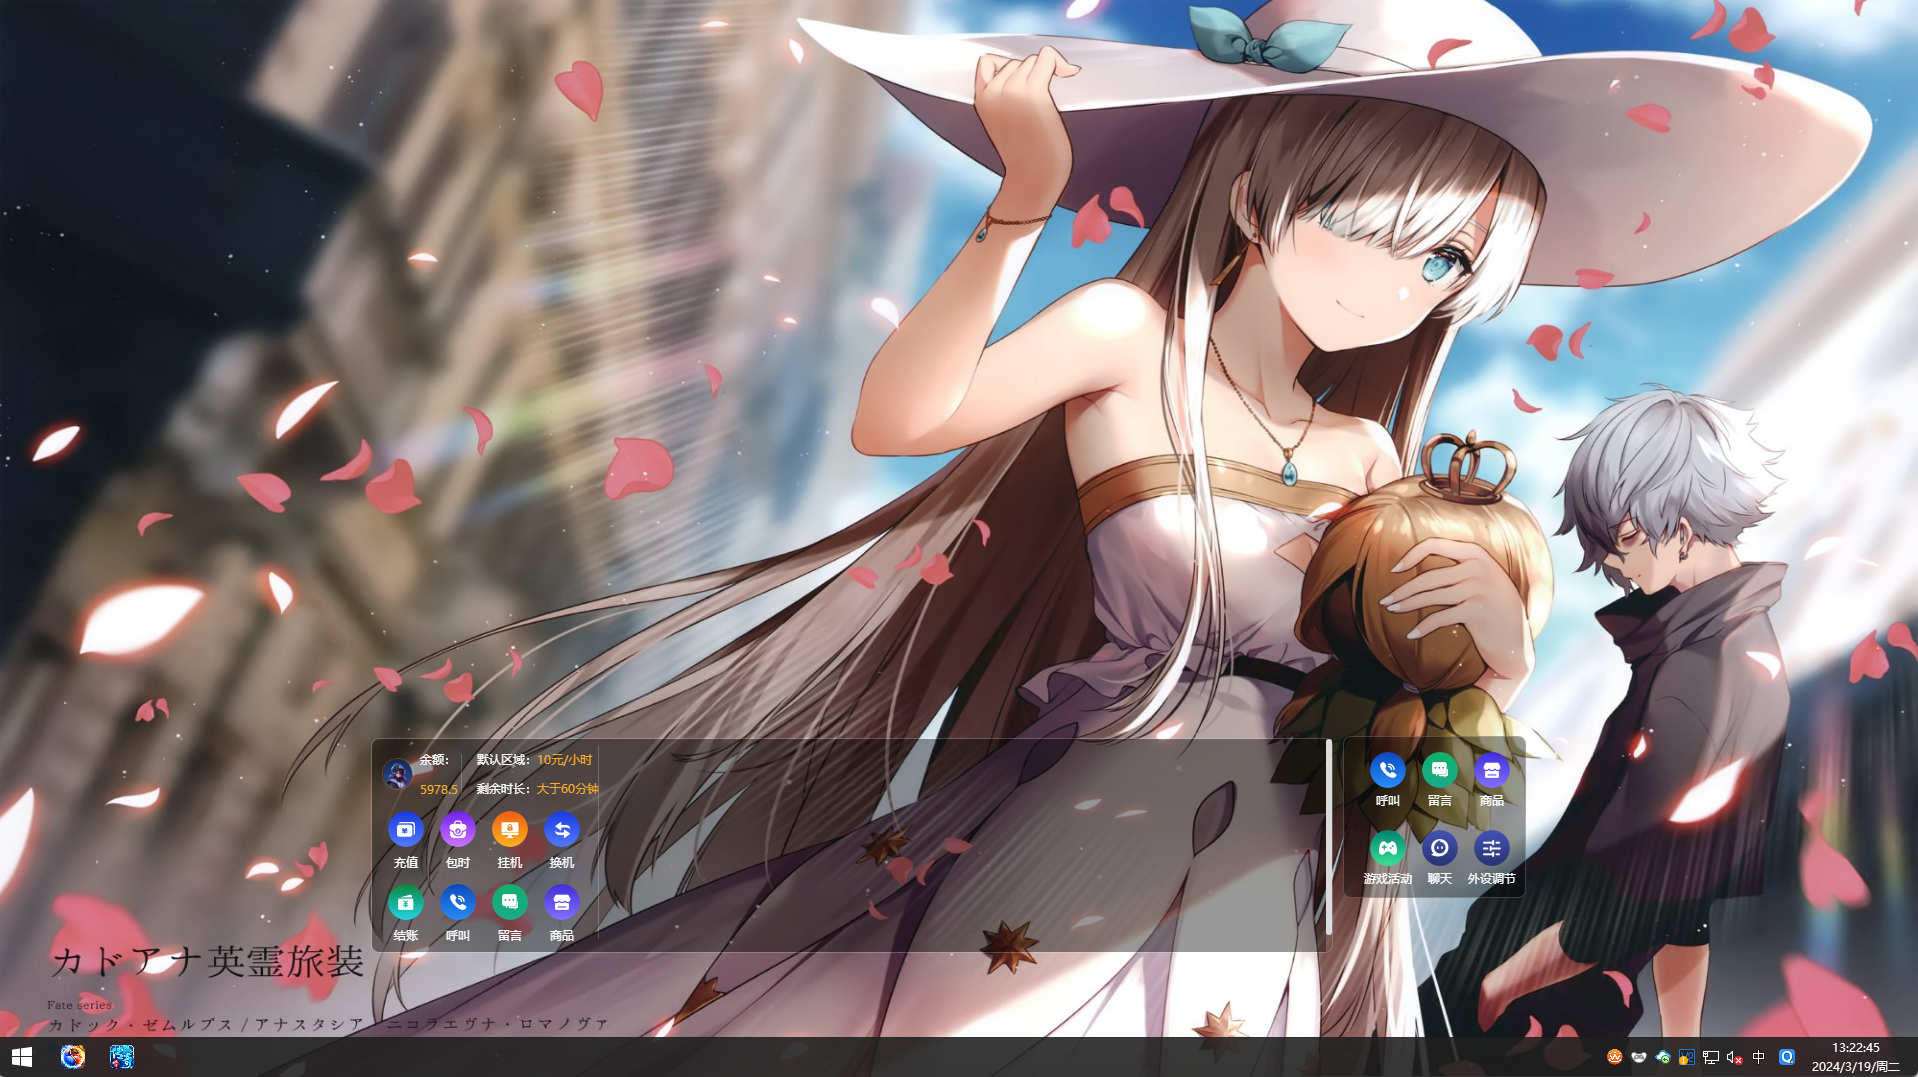Open the Windows Start menu
Viewport: 1918px width, 1077px height.
point(22,1057)
